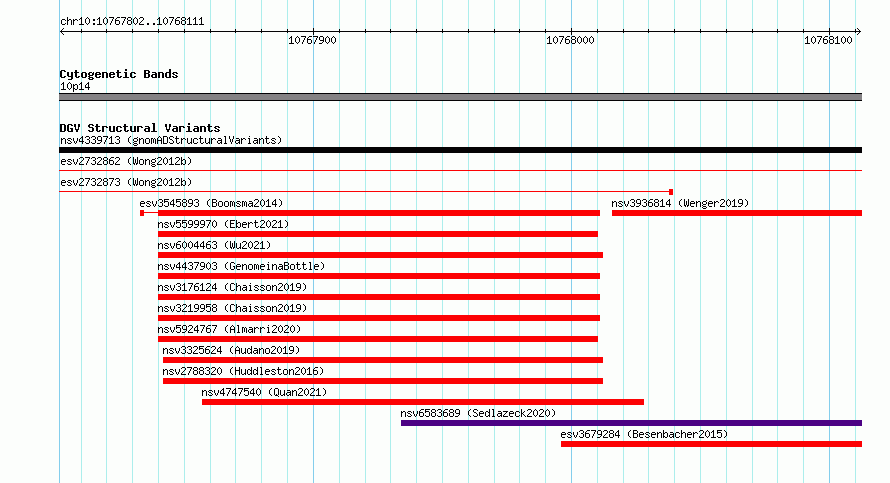Viewport: 890px width, 483px height.
Task: Click the nsv3325624 (Audano2019) label
Action: (x=231, y=350)
